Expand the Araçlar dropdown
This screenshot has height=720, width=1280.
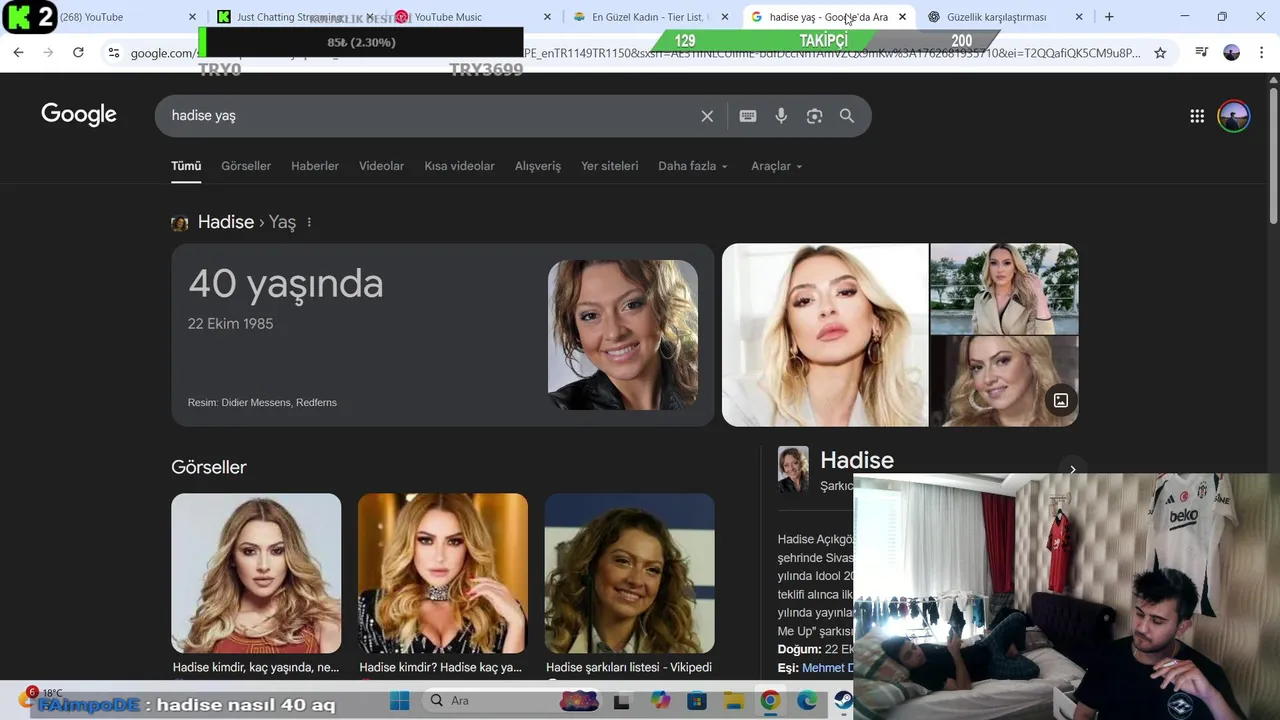(777, 166)
